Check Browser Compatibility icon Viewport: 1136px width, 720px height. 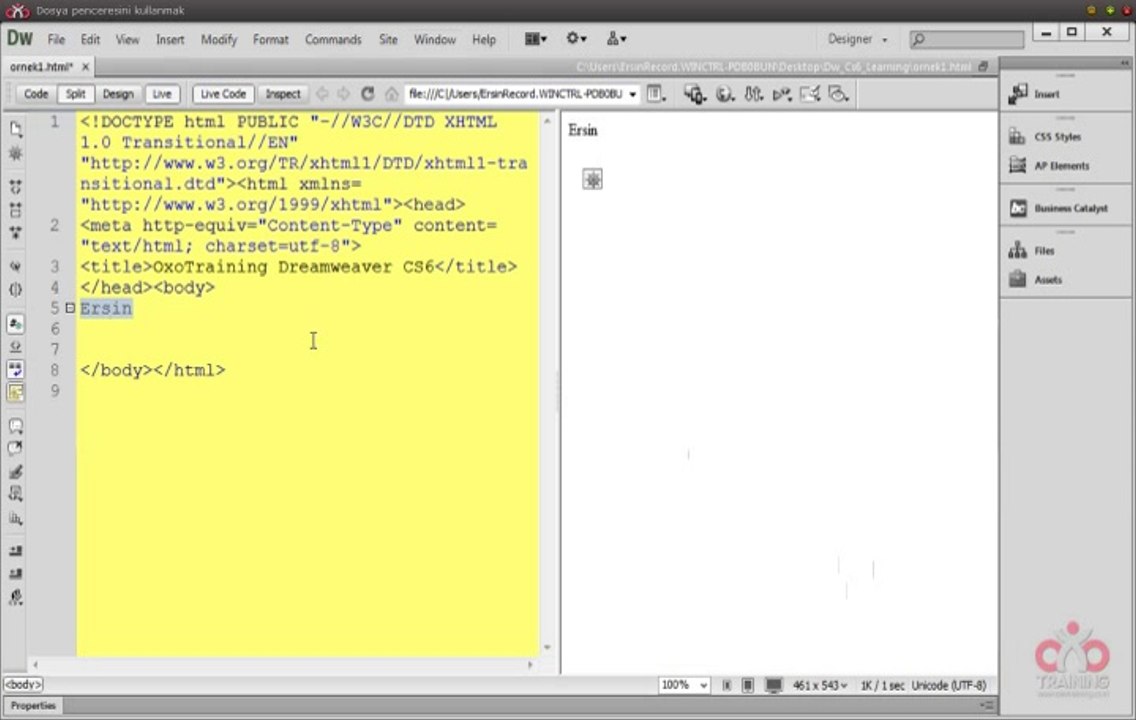click(x=810, y=94)
